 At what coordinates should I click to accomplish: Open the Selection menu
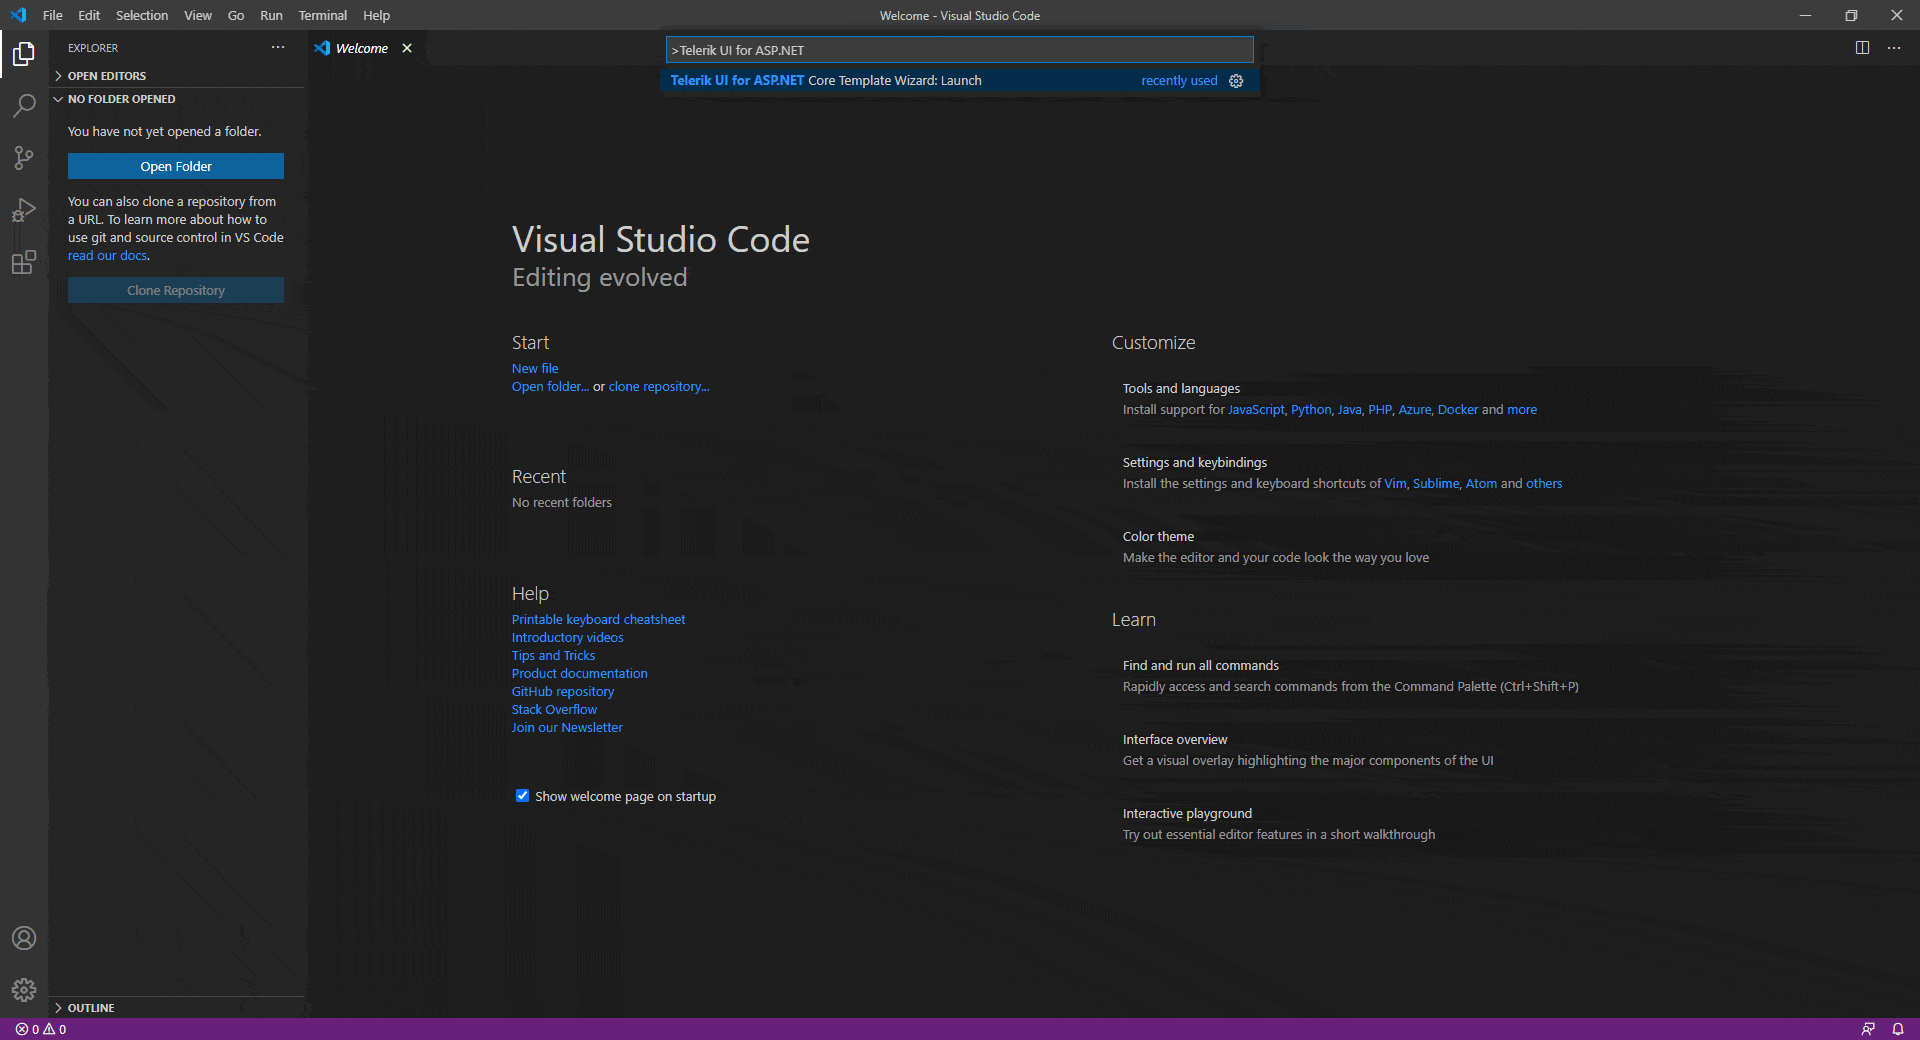click(x=142, y=15)
